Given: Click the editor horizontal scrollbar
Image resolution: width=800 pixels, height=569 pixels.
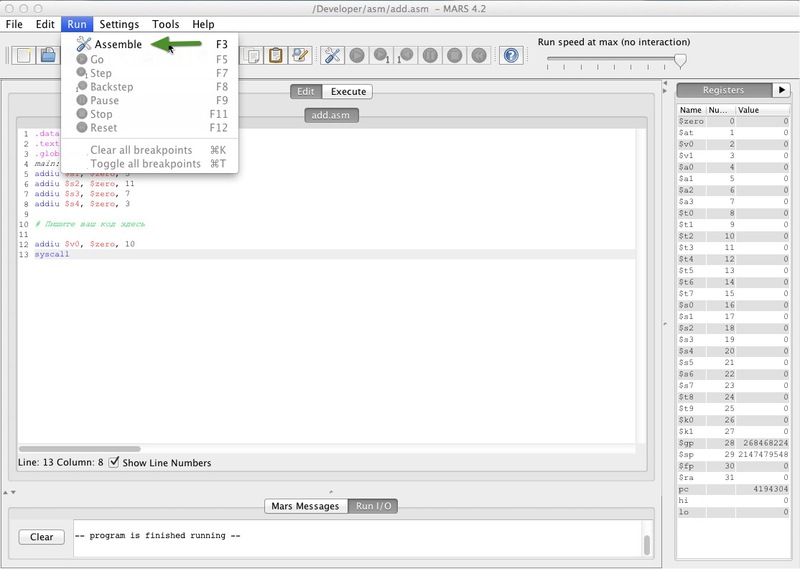Looking at the screenshot, I should pos(80,449).
